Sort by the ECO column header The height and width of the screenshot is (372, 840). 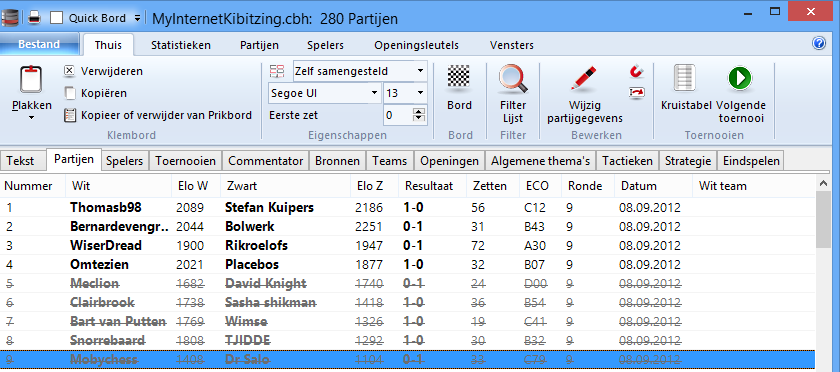[540, 187]
